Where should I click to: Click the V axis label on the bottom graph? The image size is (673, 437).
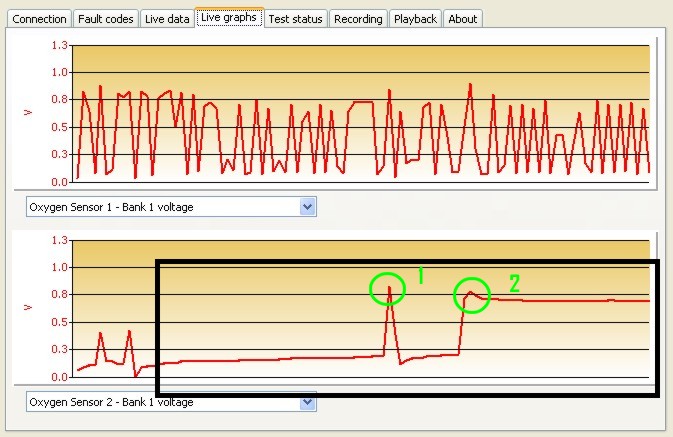coord(28,307)
